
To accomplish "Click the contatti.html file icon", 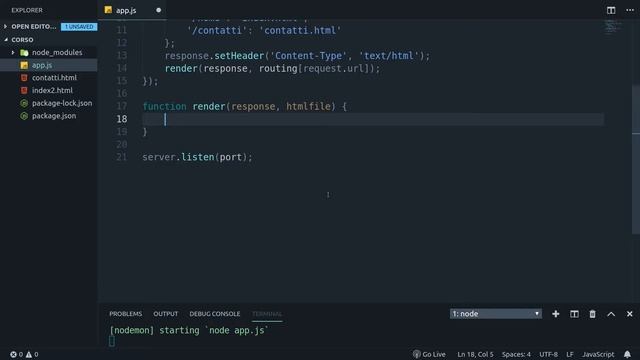I will coord(24,78).
